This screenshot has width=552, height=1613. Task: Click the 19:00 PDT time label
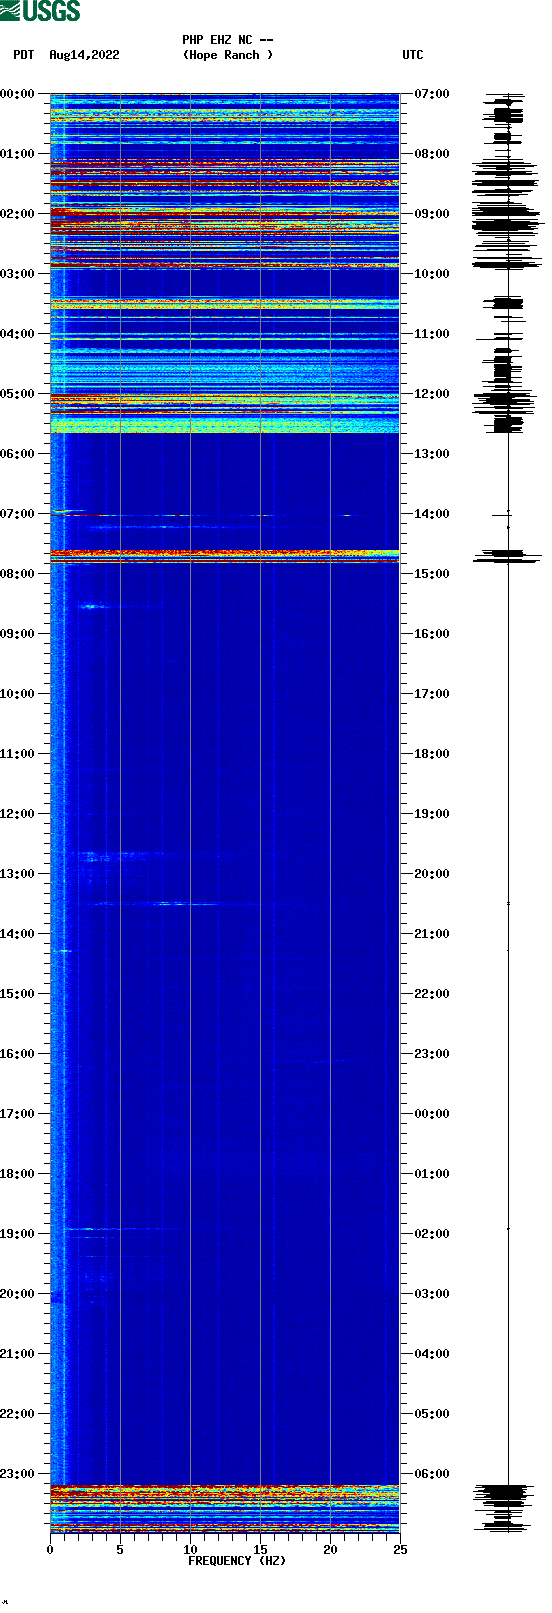17,1234
